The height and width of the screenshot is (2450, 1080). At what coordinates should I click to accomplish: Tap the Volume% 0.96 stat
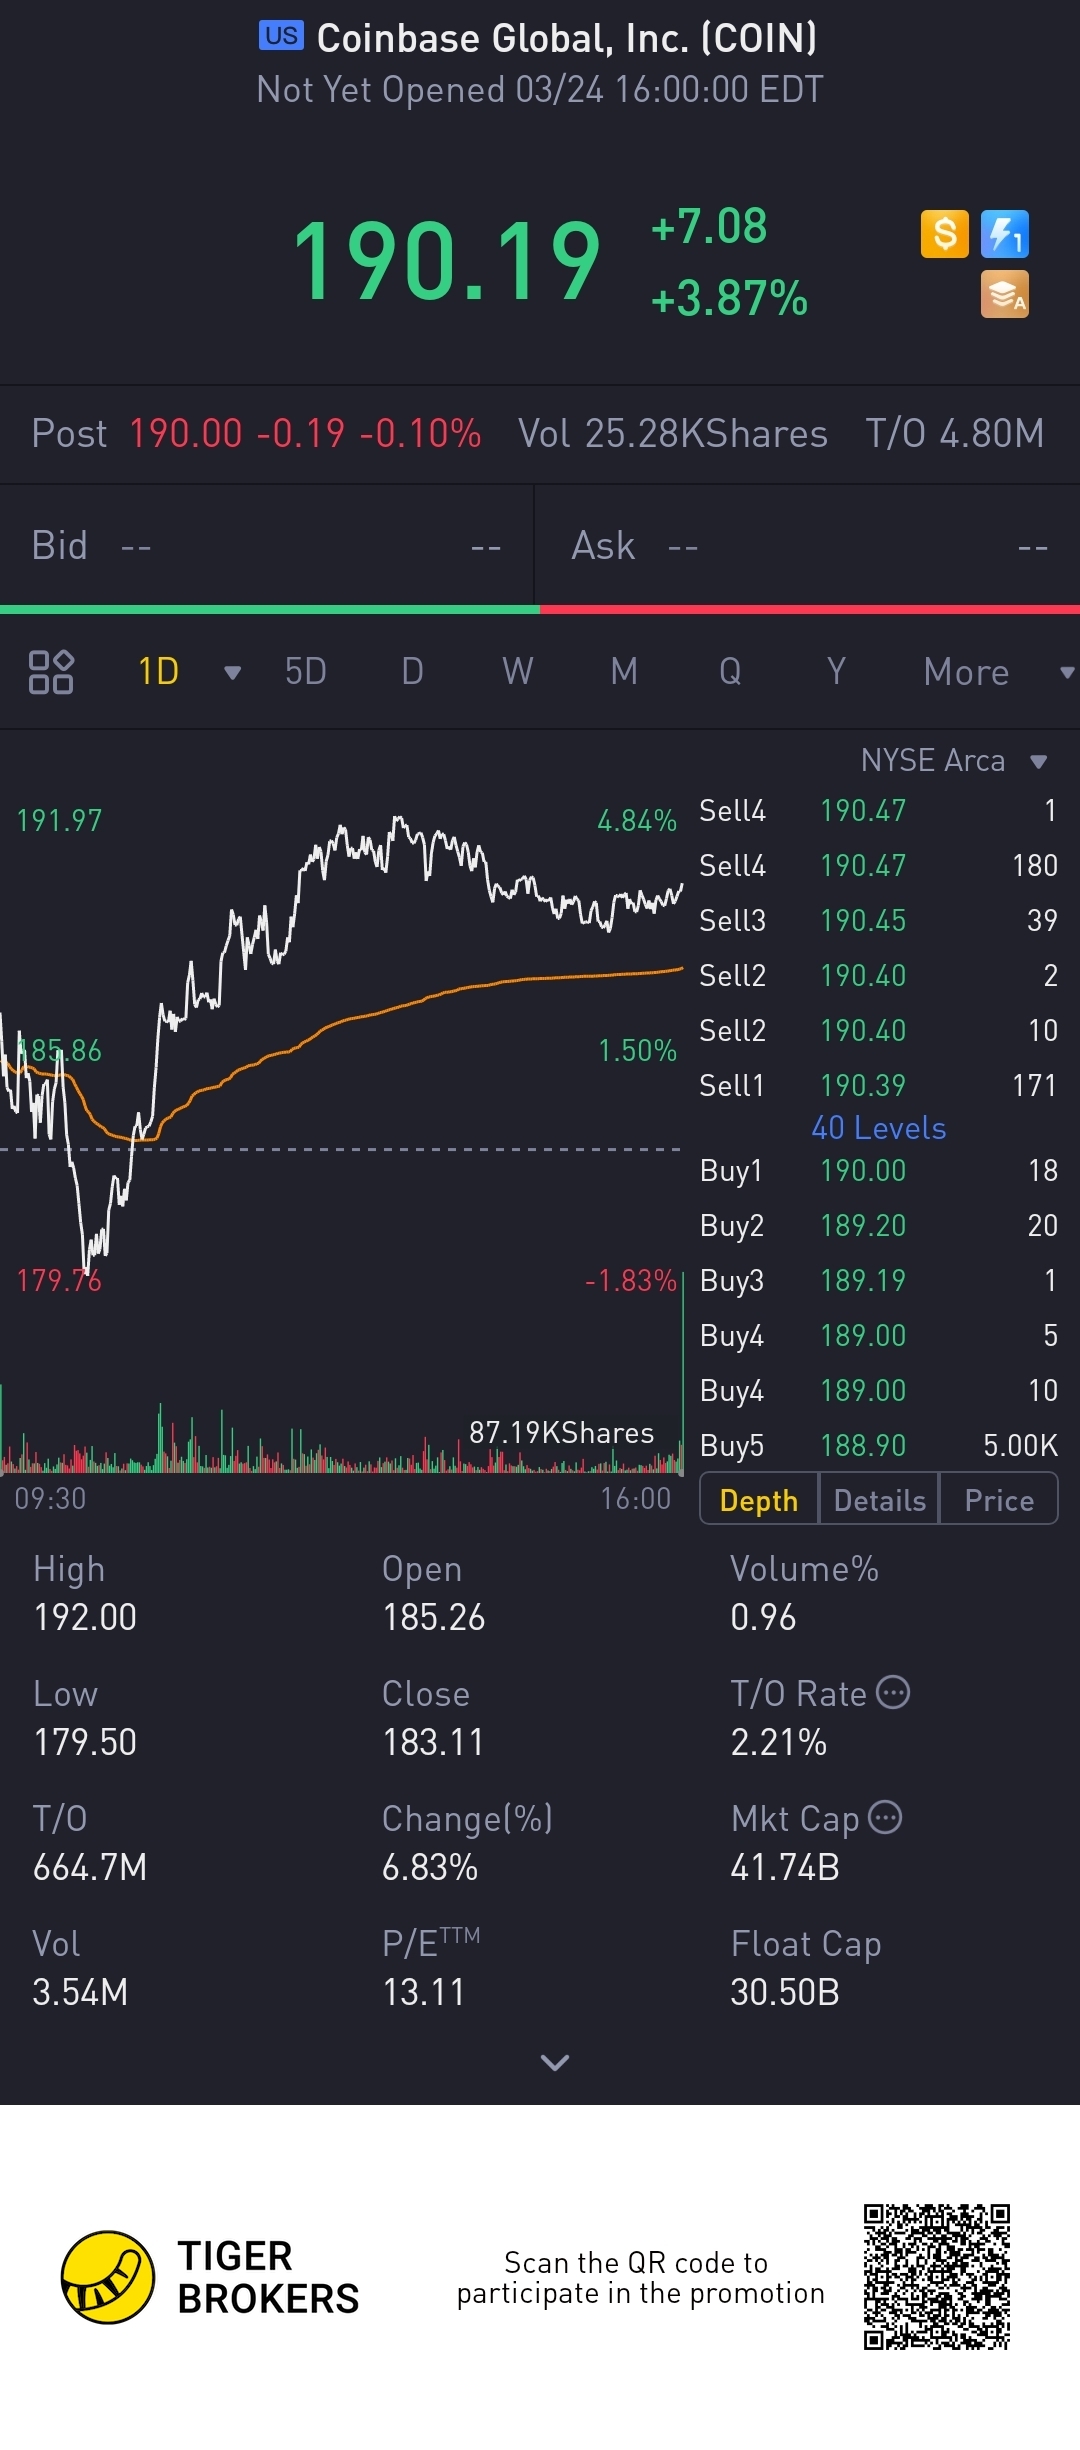(x=804, y=1593)
